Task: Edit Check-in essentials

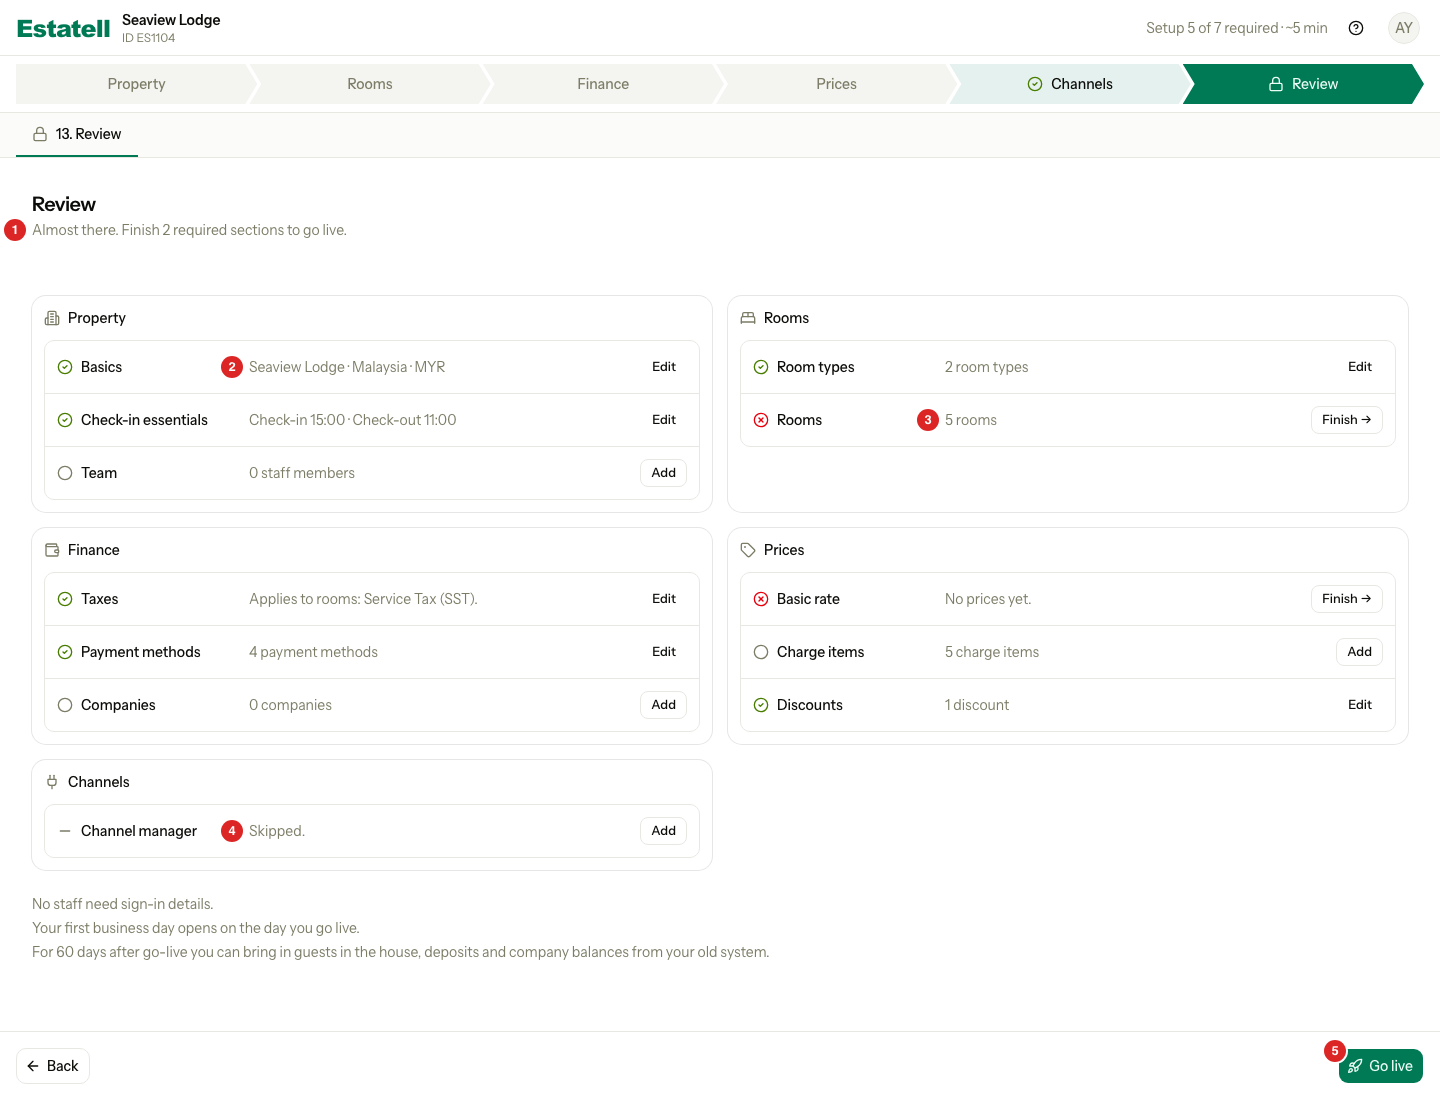Action: tap(664, 420)
